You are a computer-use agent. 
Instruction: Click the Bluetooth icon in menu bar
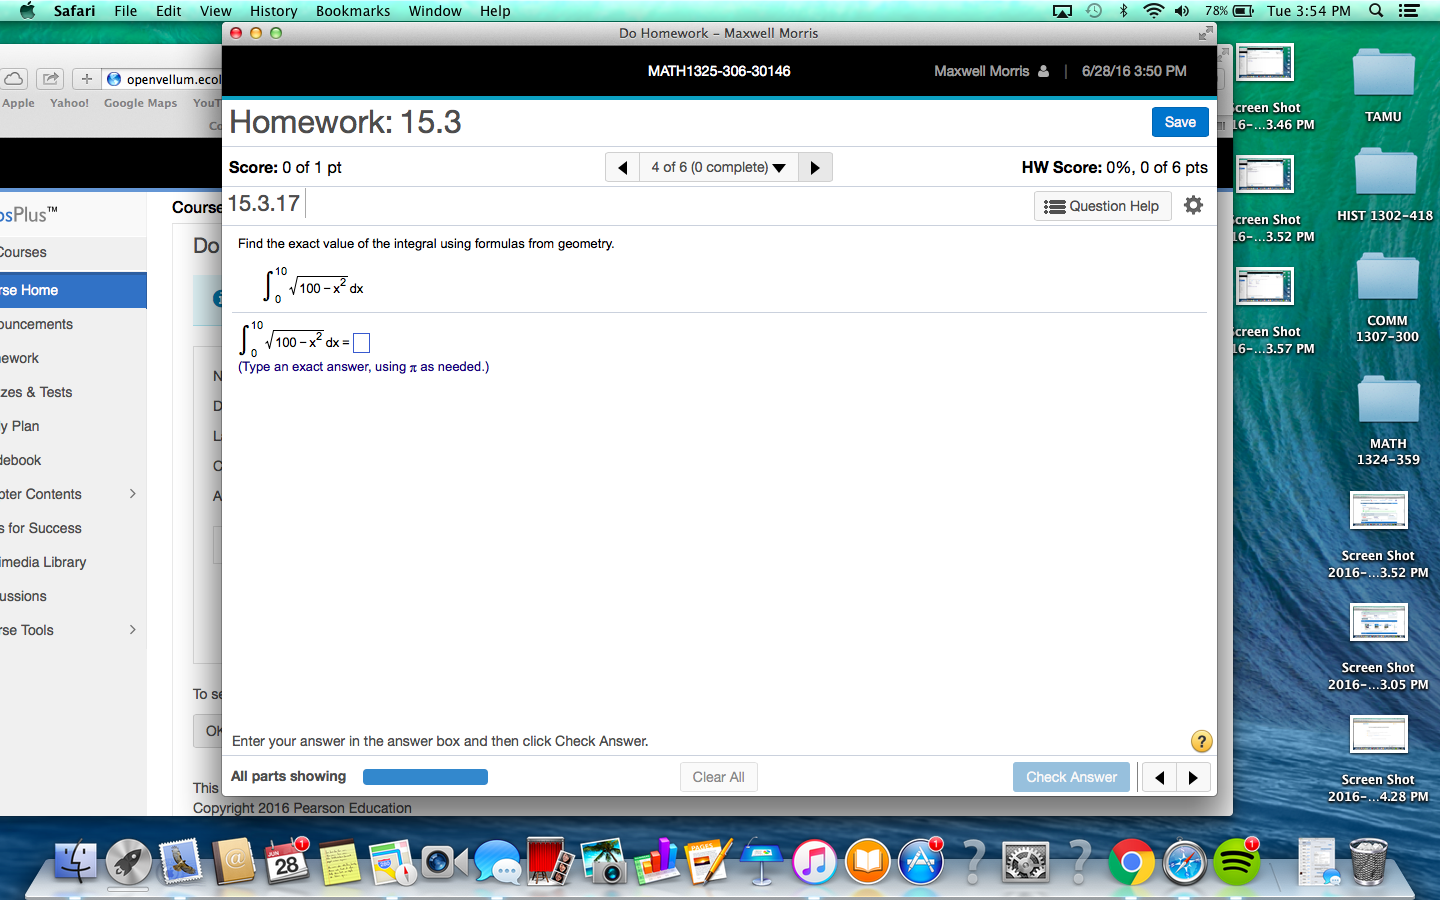click(1123, 11)
